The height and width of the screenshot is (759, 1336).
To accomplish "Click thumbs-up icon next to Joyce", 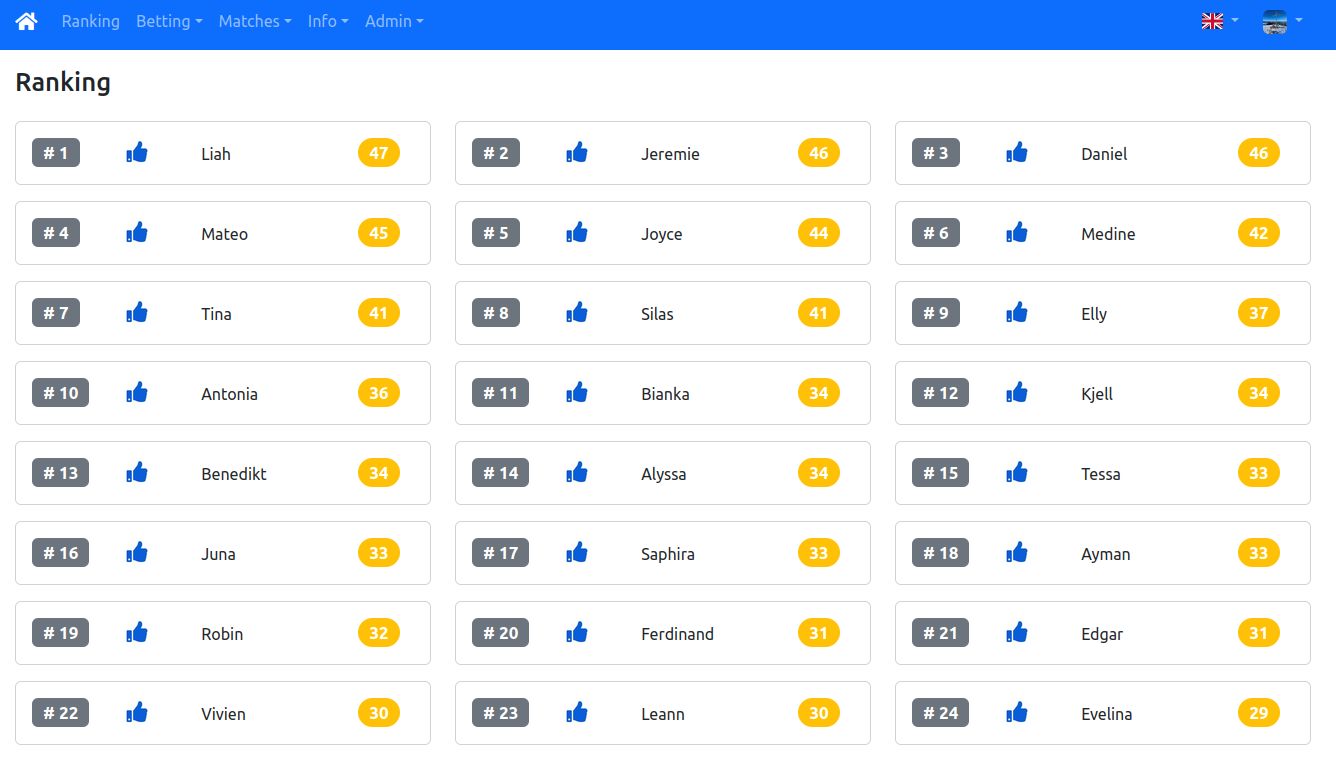I will pos(577,233).
